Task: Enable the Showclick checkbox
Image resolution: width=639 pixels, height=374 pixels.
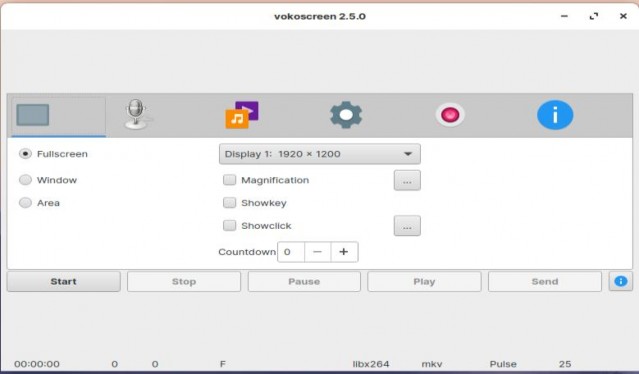Action: [x=229, y=225]
